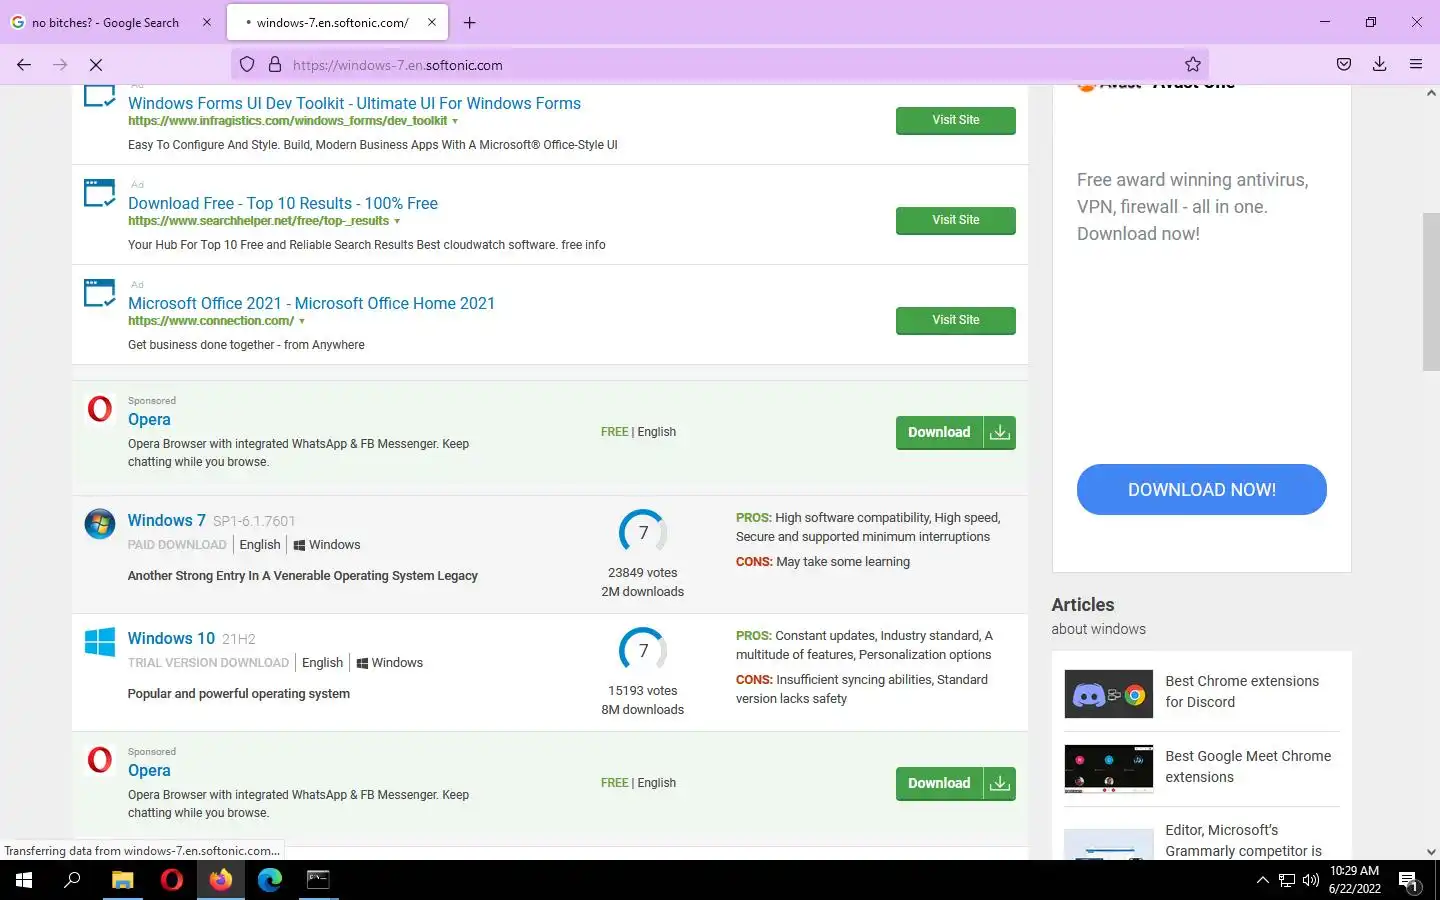Image resolution: width=1440 pixels, height=900 pixels.
Task: Close the 'no bitches? - Google Search' tab
Action: (207, 22)
